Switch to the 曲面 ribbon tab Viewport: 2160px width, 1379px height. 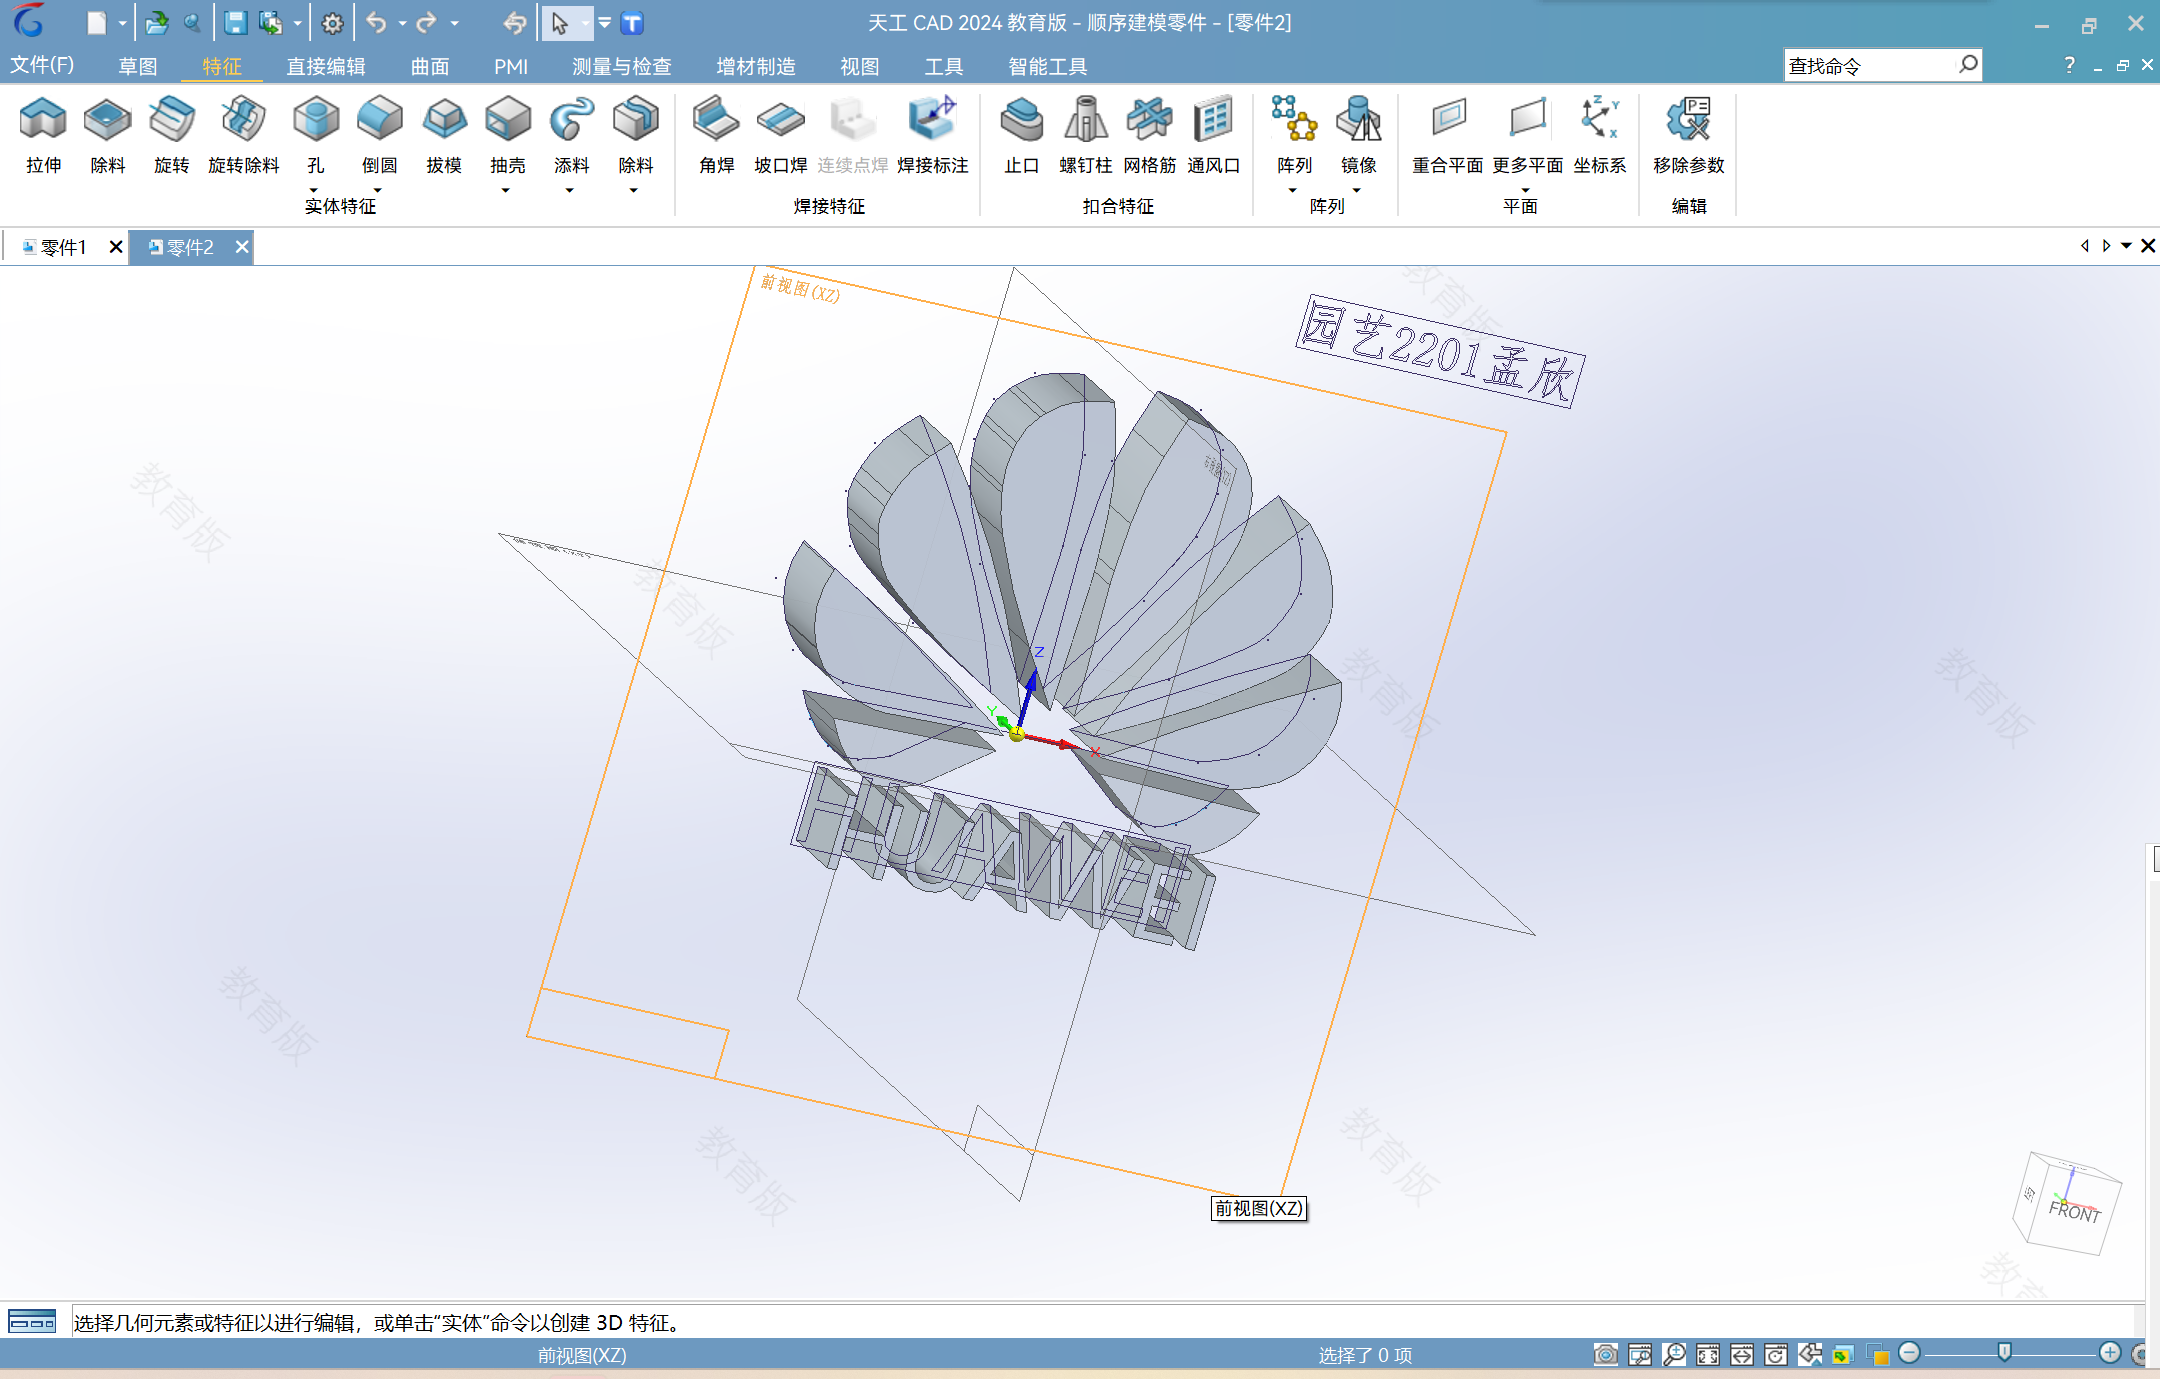tap(430, 66)
